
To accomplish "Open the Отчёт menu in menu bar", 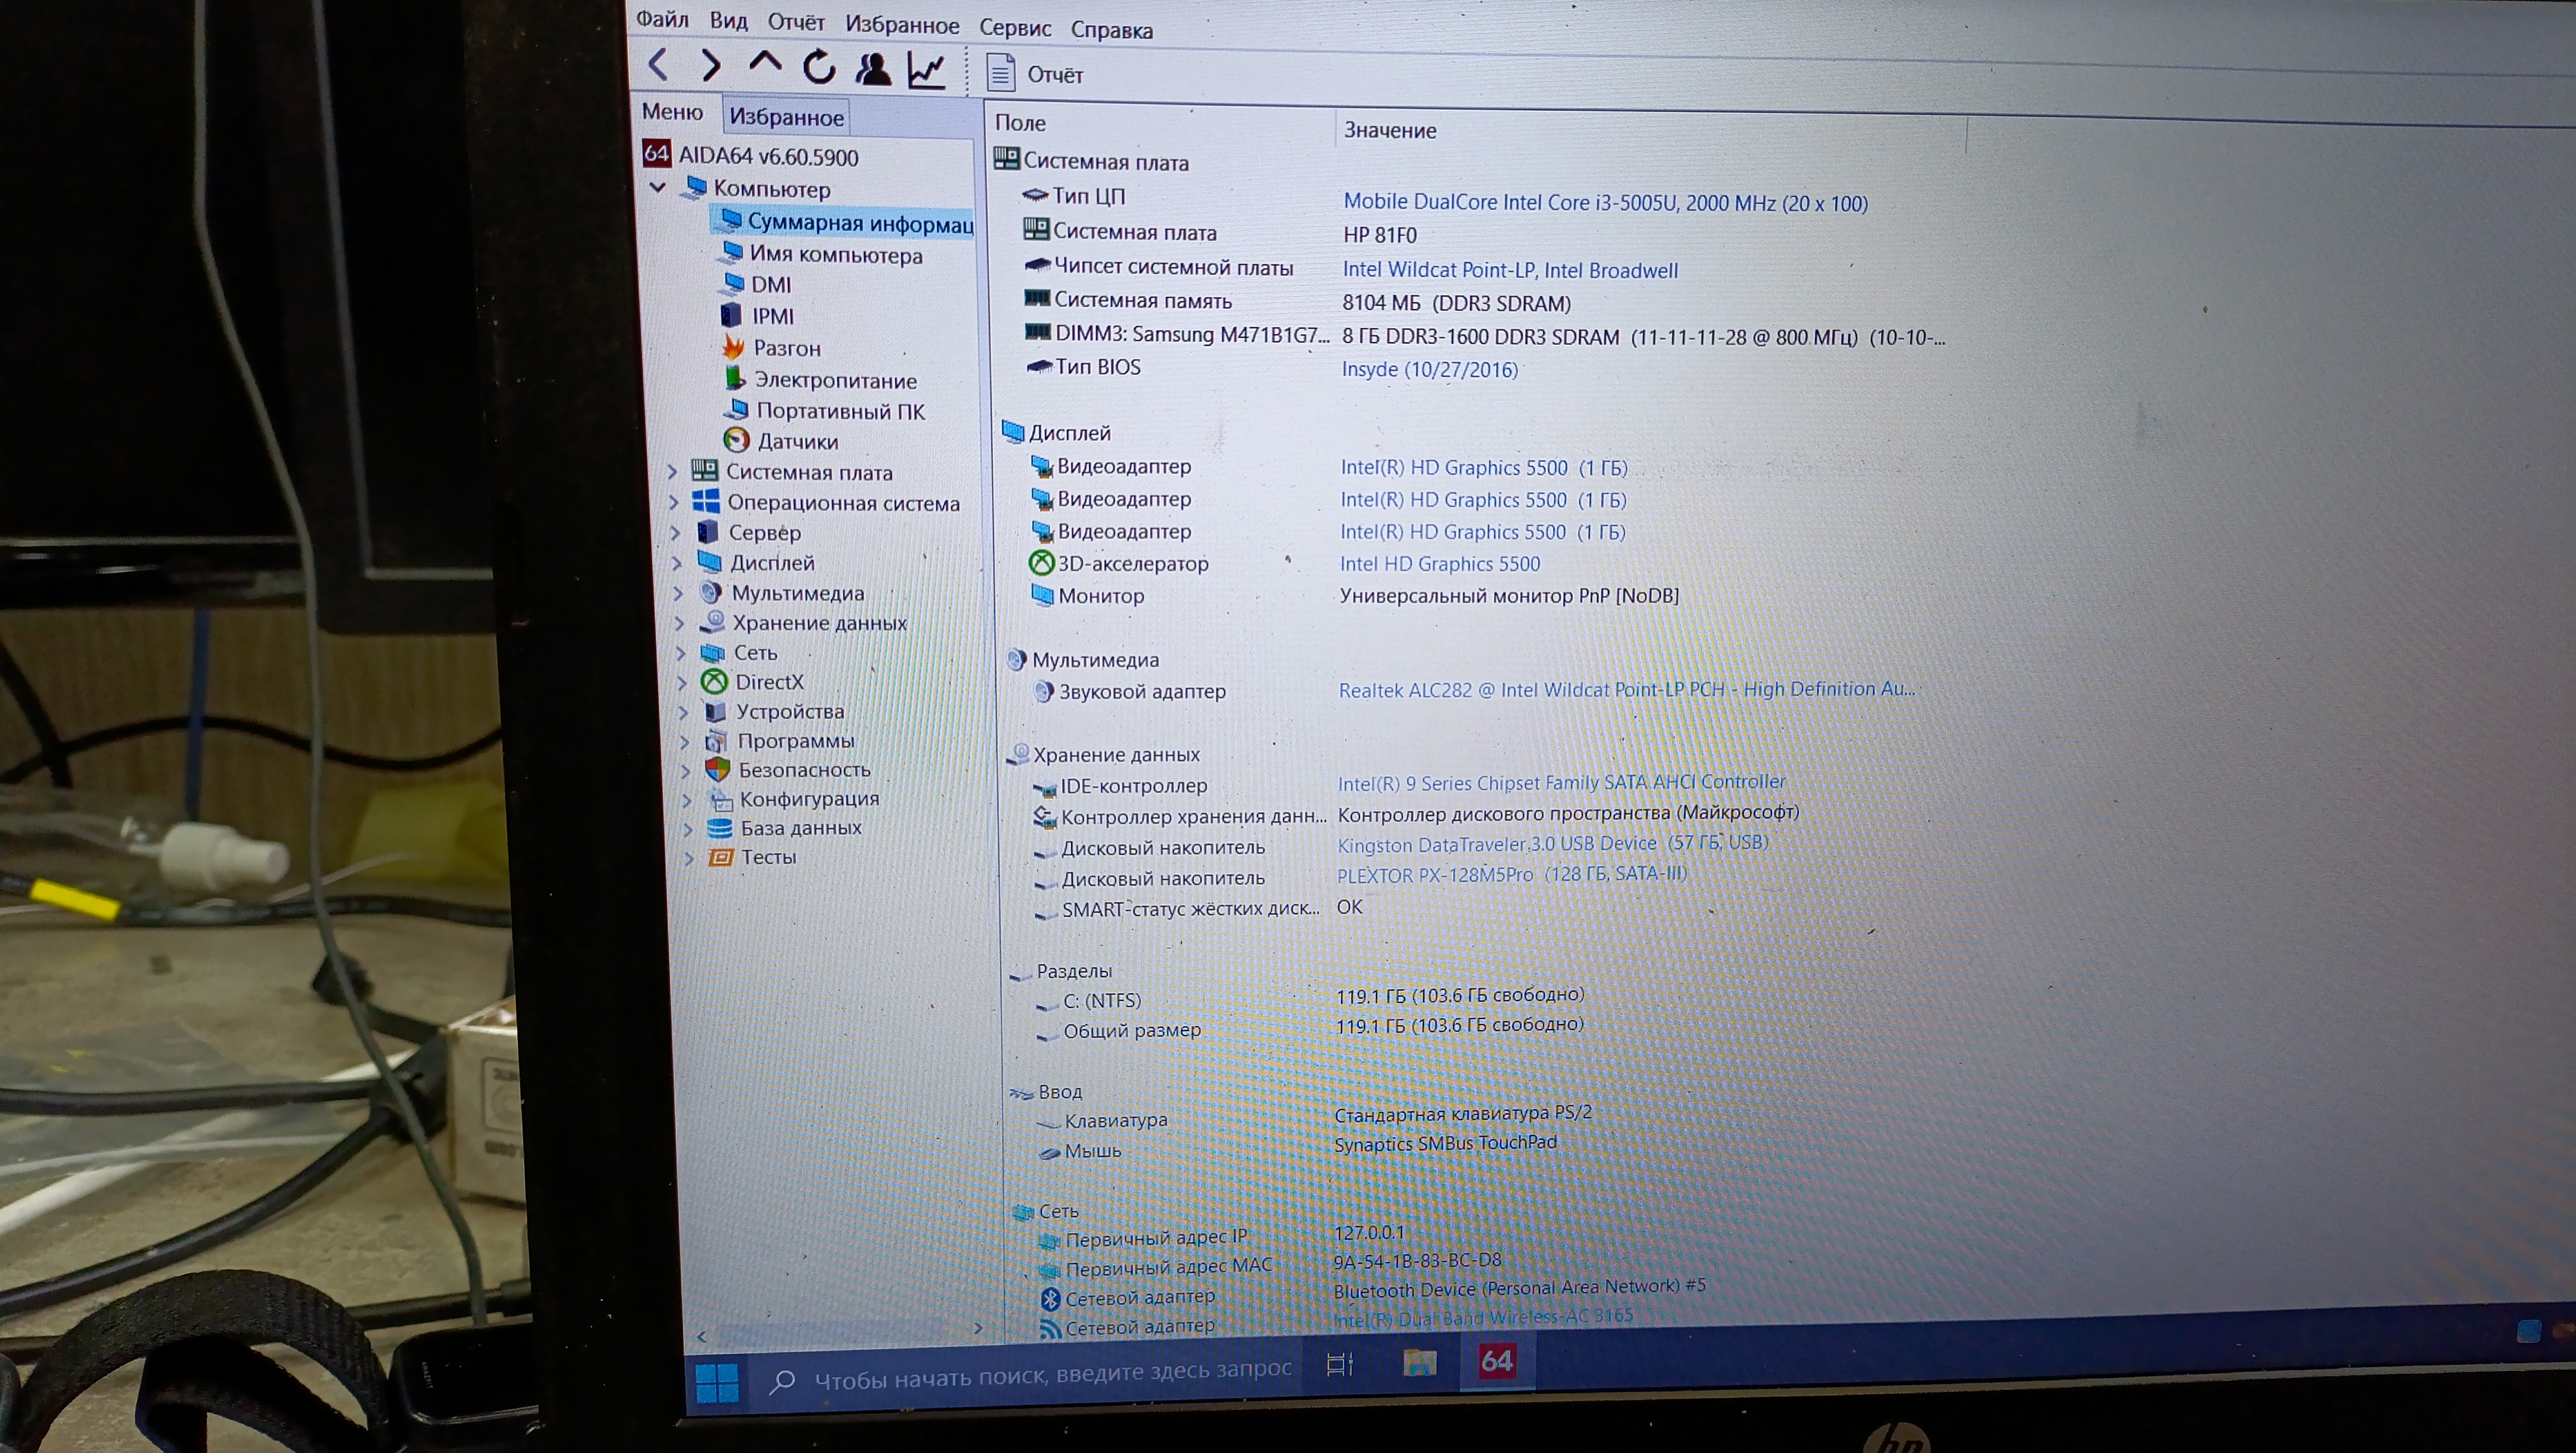I will (796, 22).
